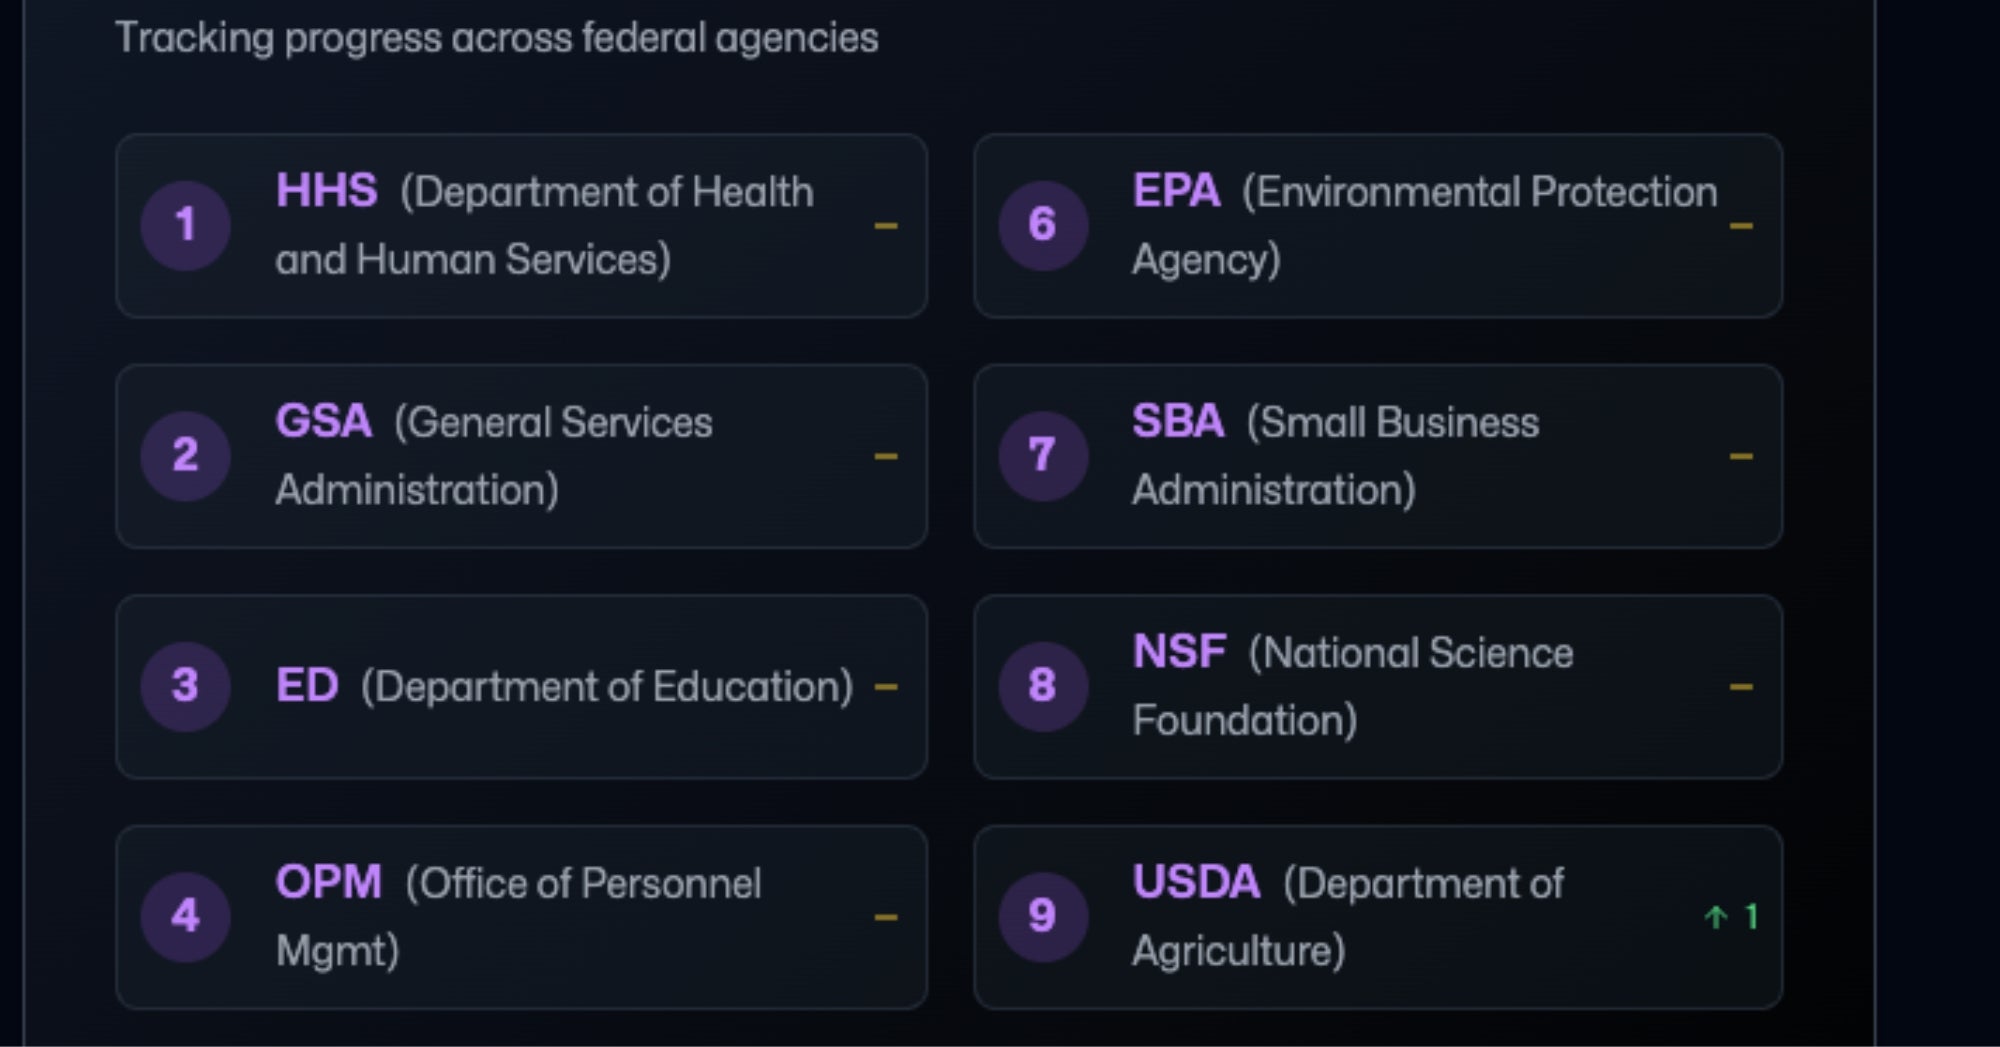Open the SBA agency link
The width and height of the screenshot is (2000, 1047).
click(x=1178, y=421)
